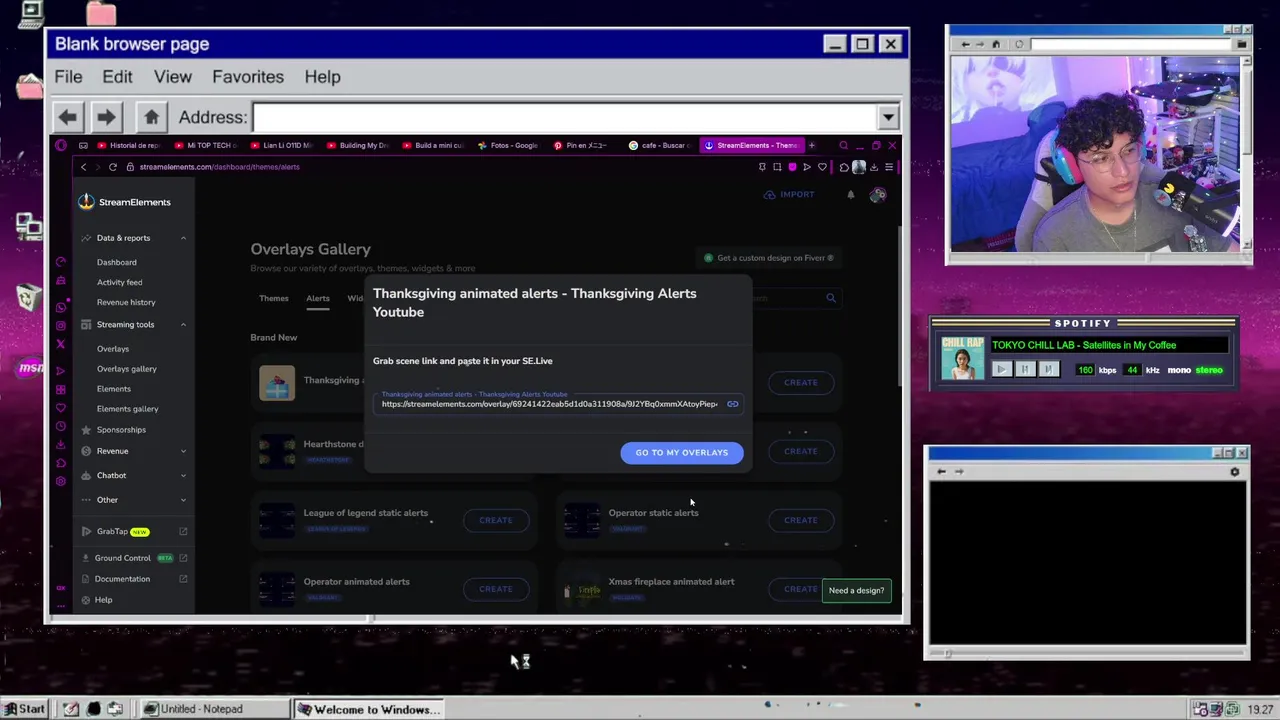
Task: Switch to the Building My Dream browser tab
Action: pyautogui.click(x=356, y=145)
